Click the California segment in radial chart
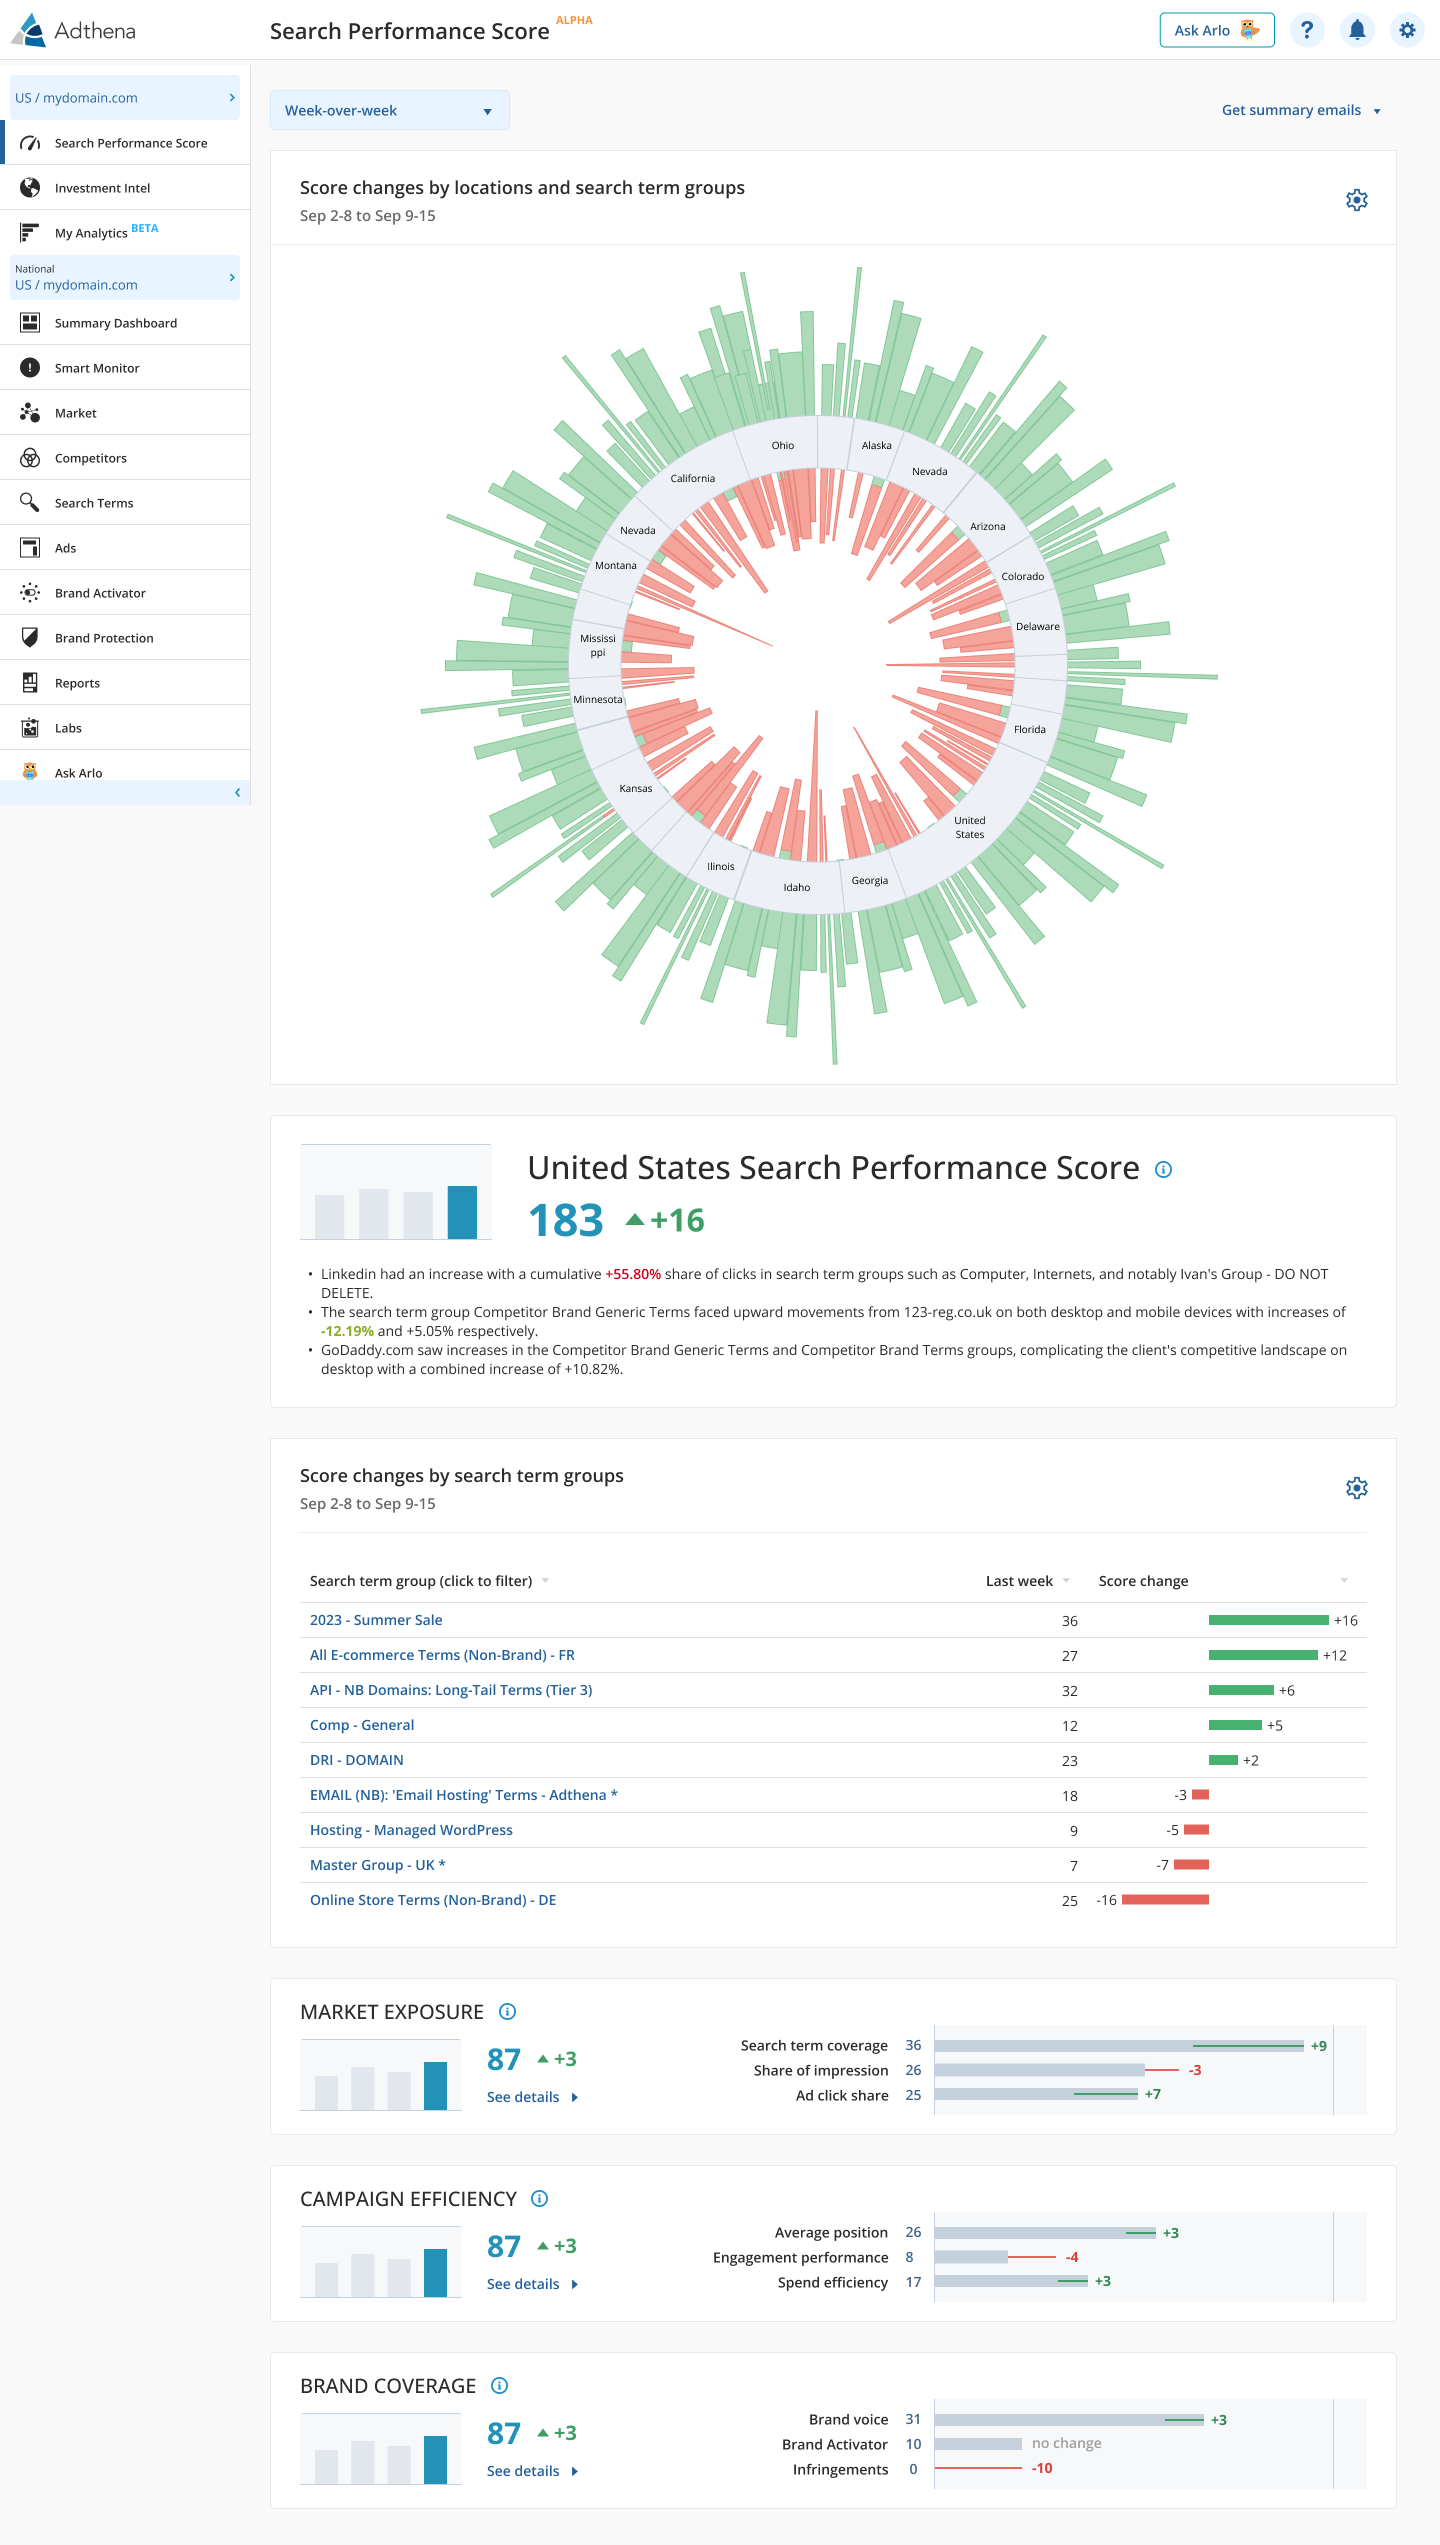 tap(692, 478)
